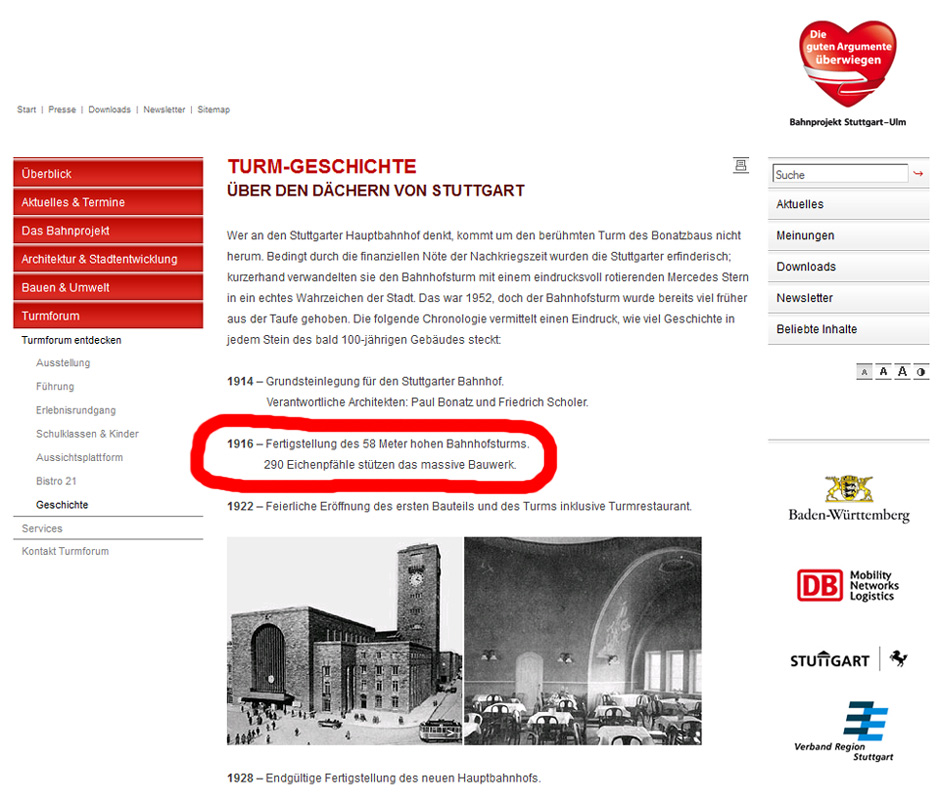This screenshot has height=800, width=940.
Task: Open the Bauen & Umwelt menu
Action: tap(108, 287)
